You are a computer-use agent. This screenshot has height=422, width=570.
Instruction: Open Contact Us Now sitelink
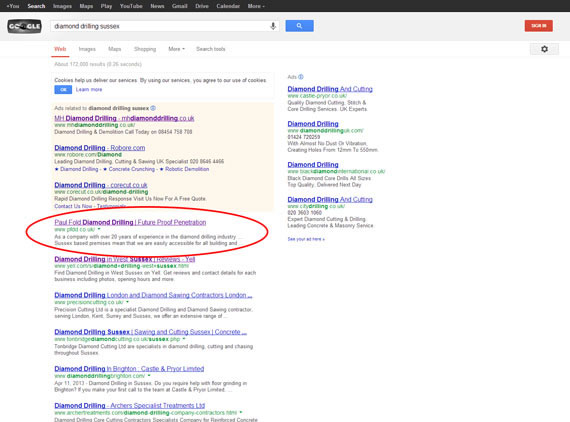point(73,206)
